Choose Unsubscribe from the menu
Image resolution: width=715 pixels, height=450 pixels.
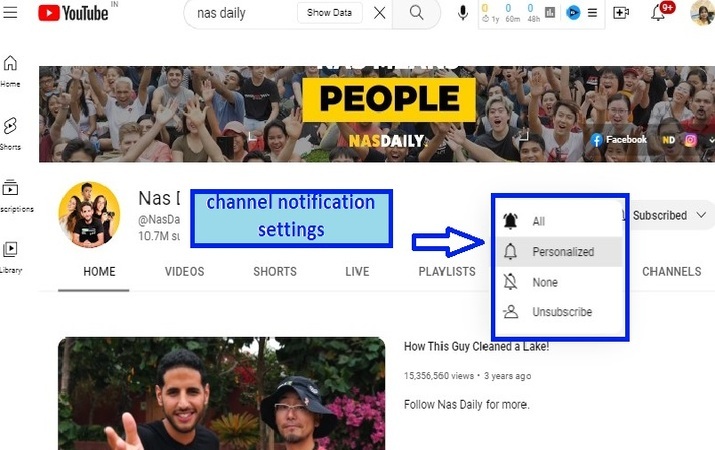click(x=559, y=312)
